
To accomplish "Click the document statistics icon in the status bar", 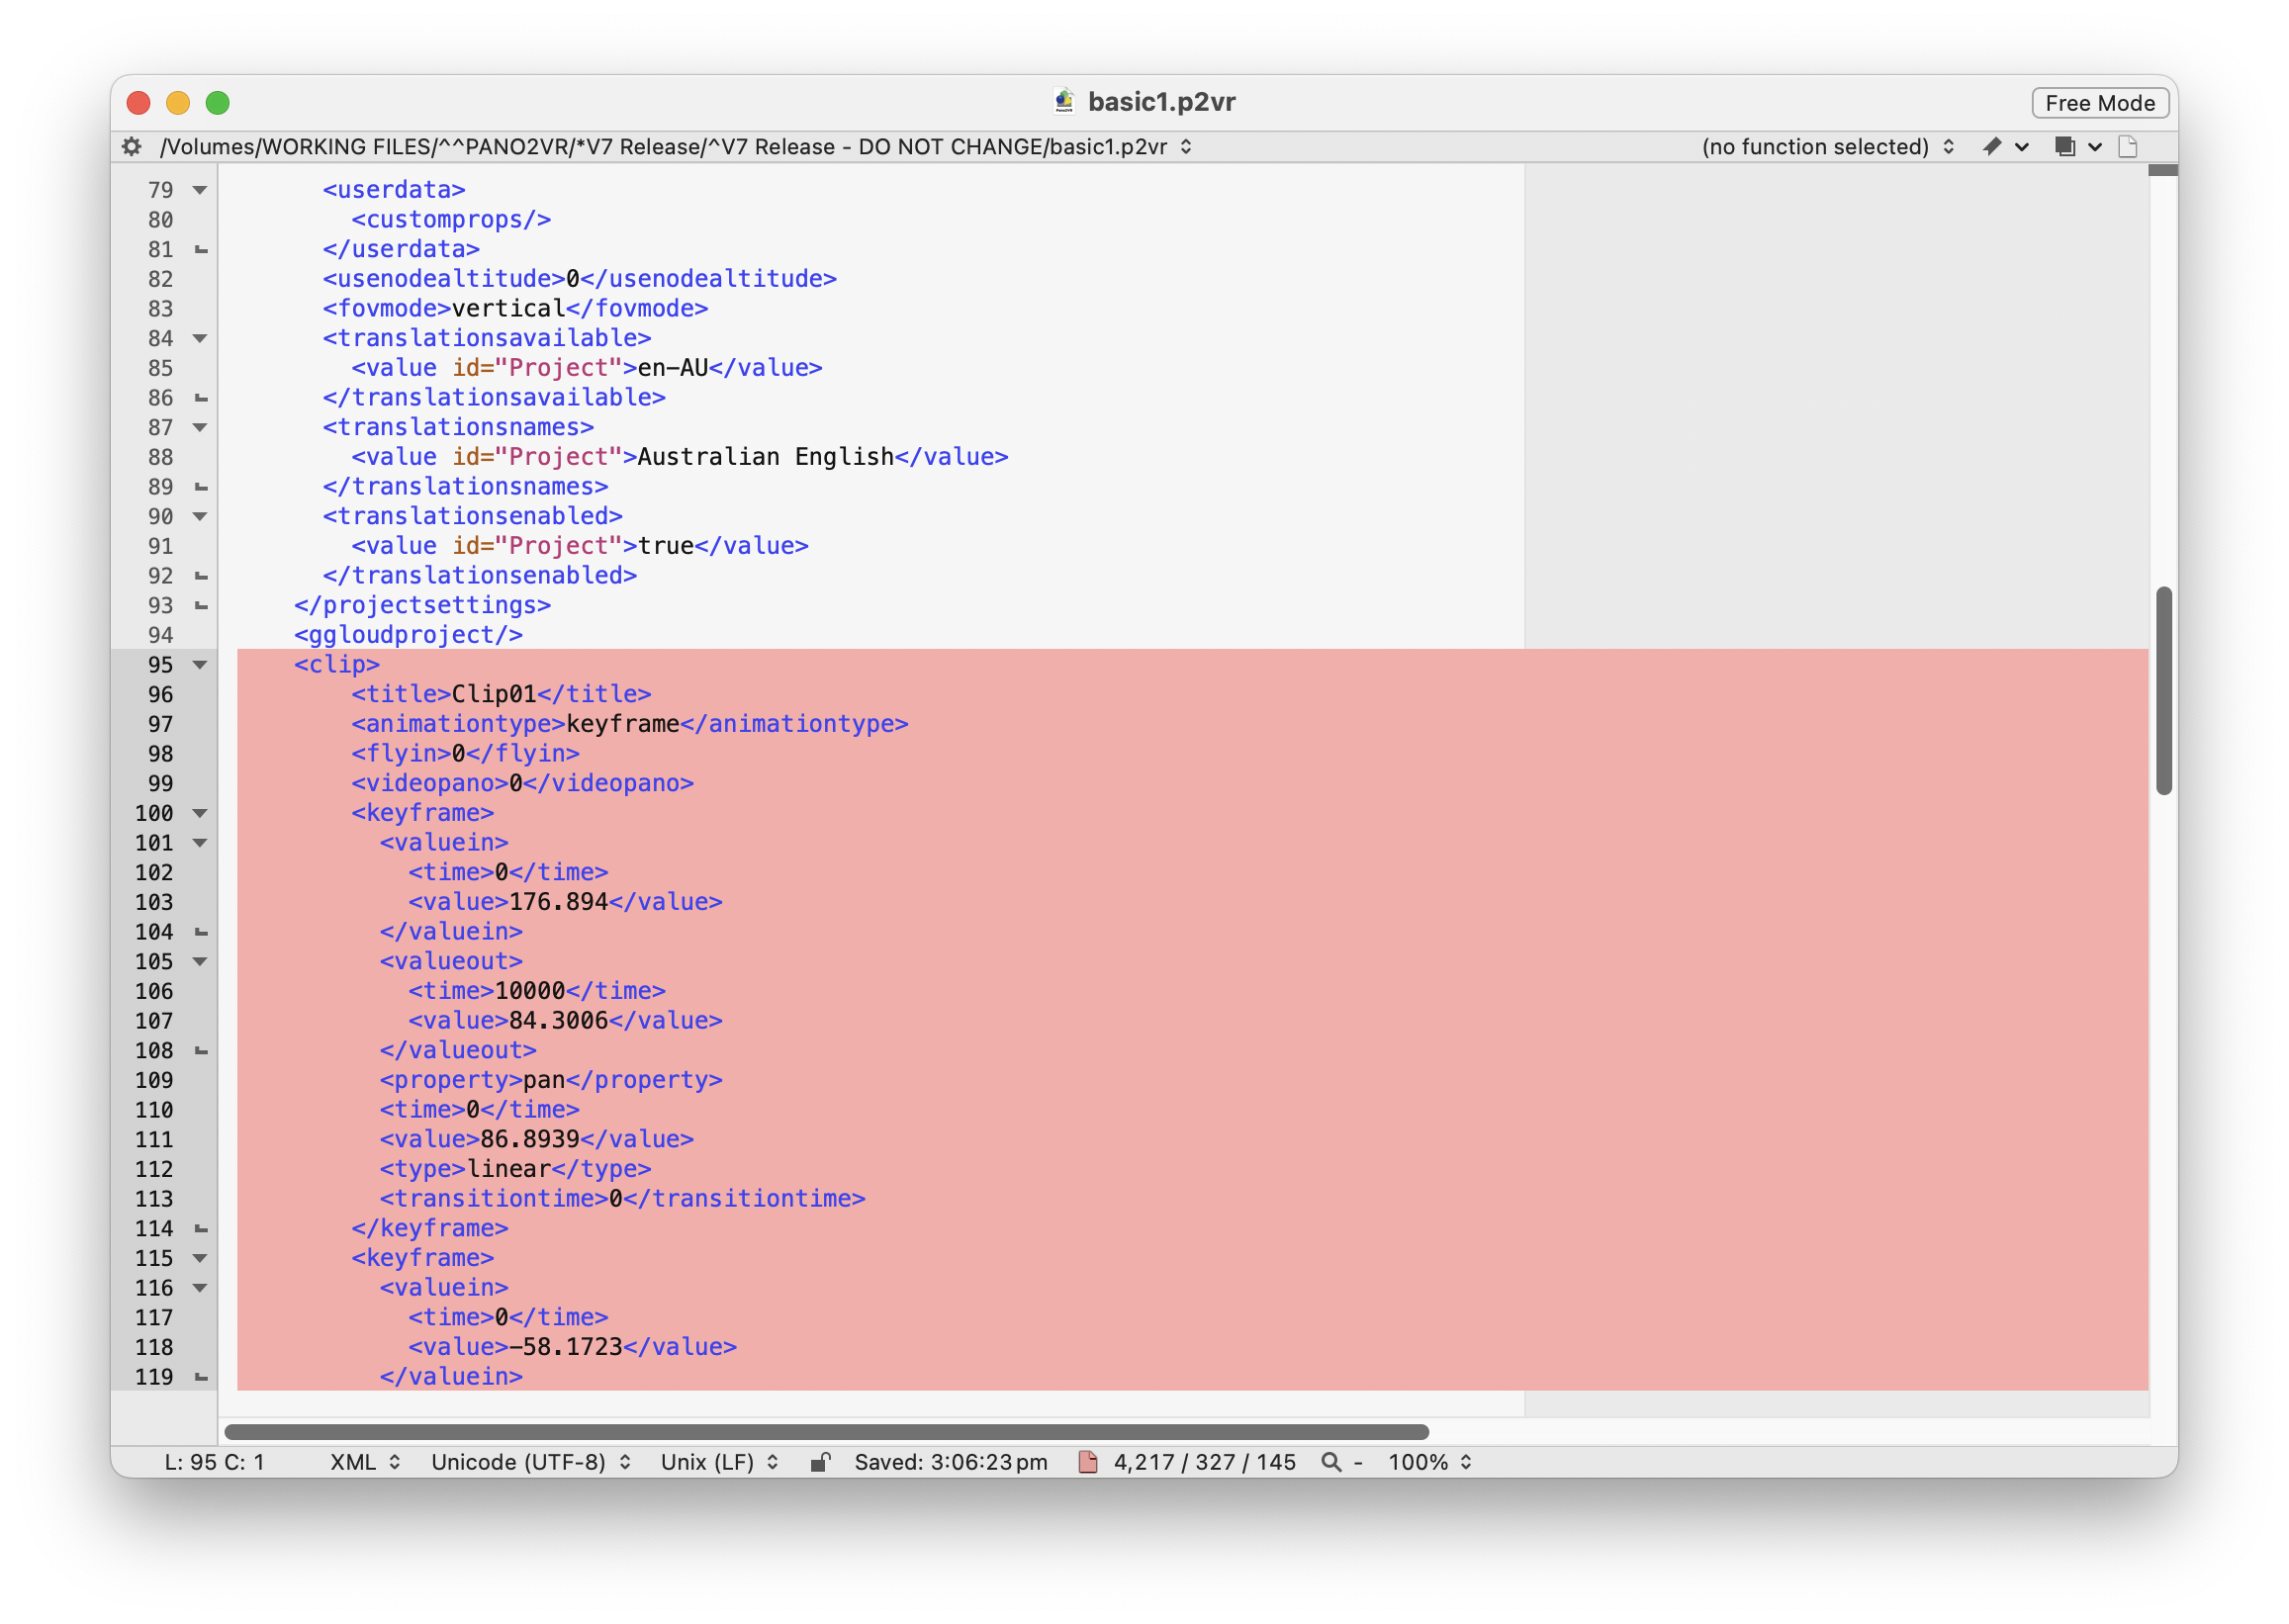I will click(x=1088, y=1463).
